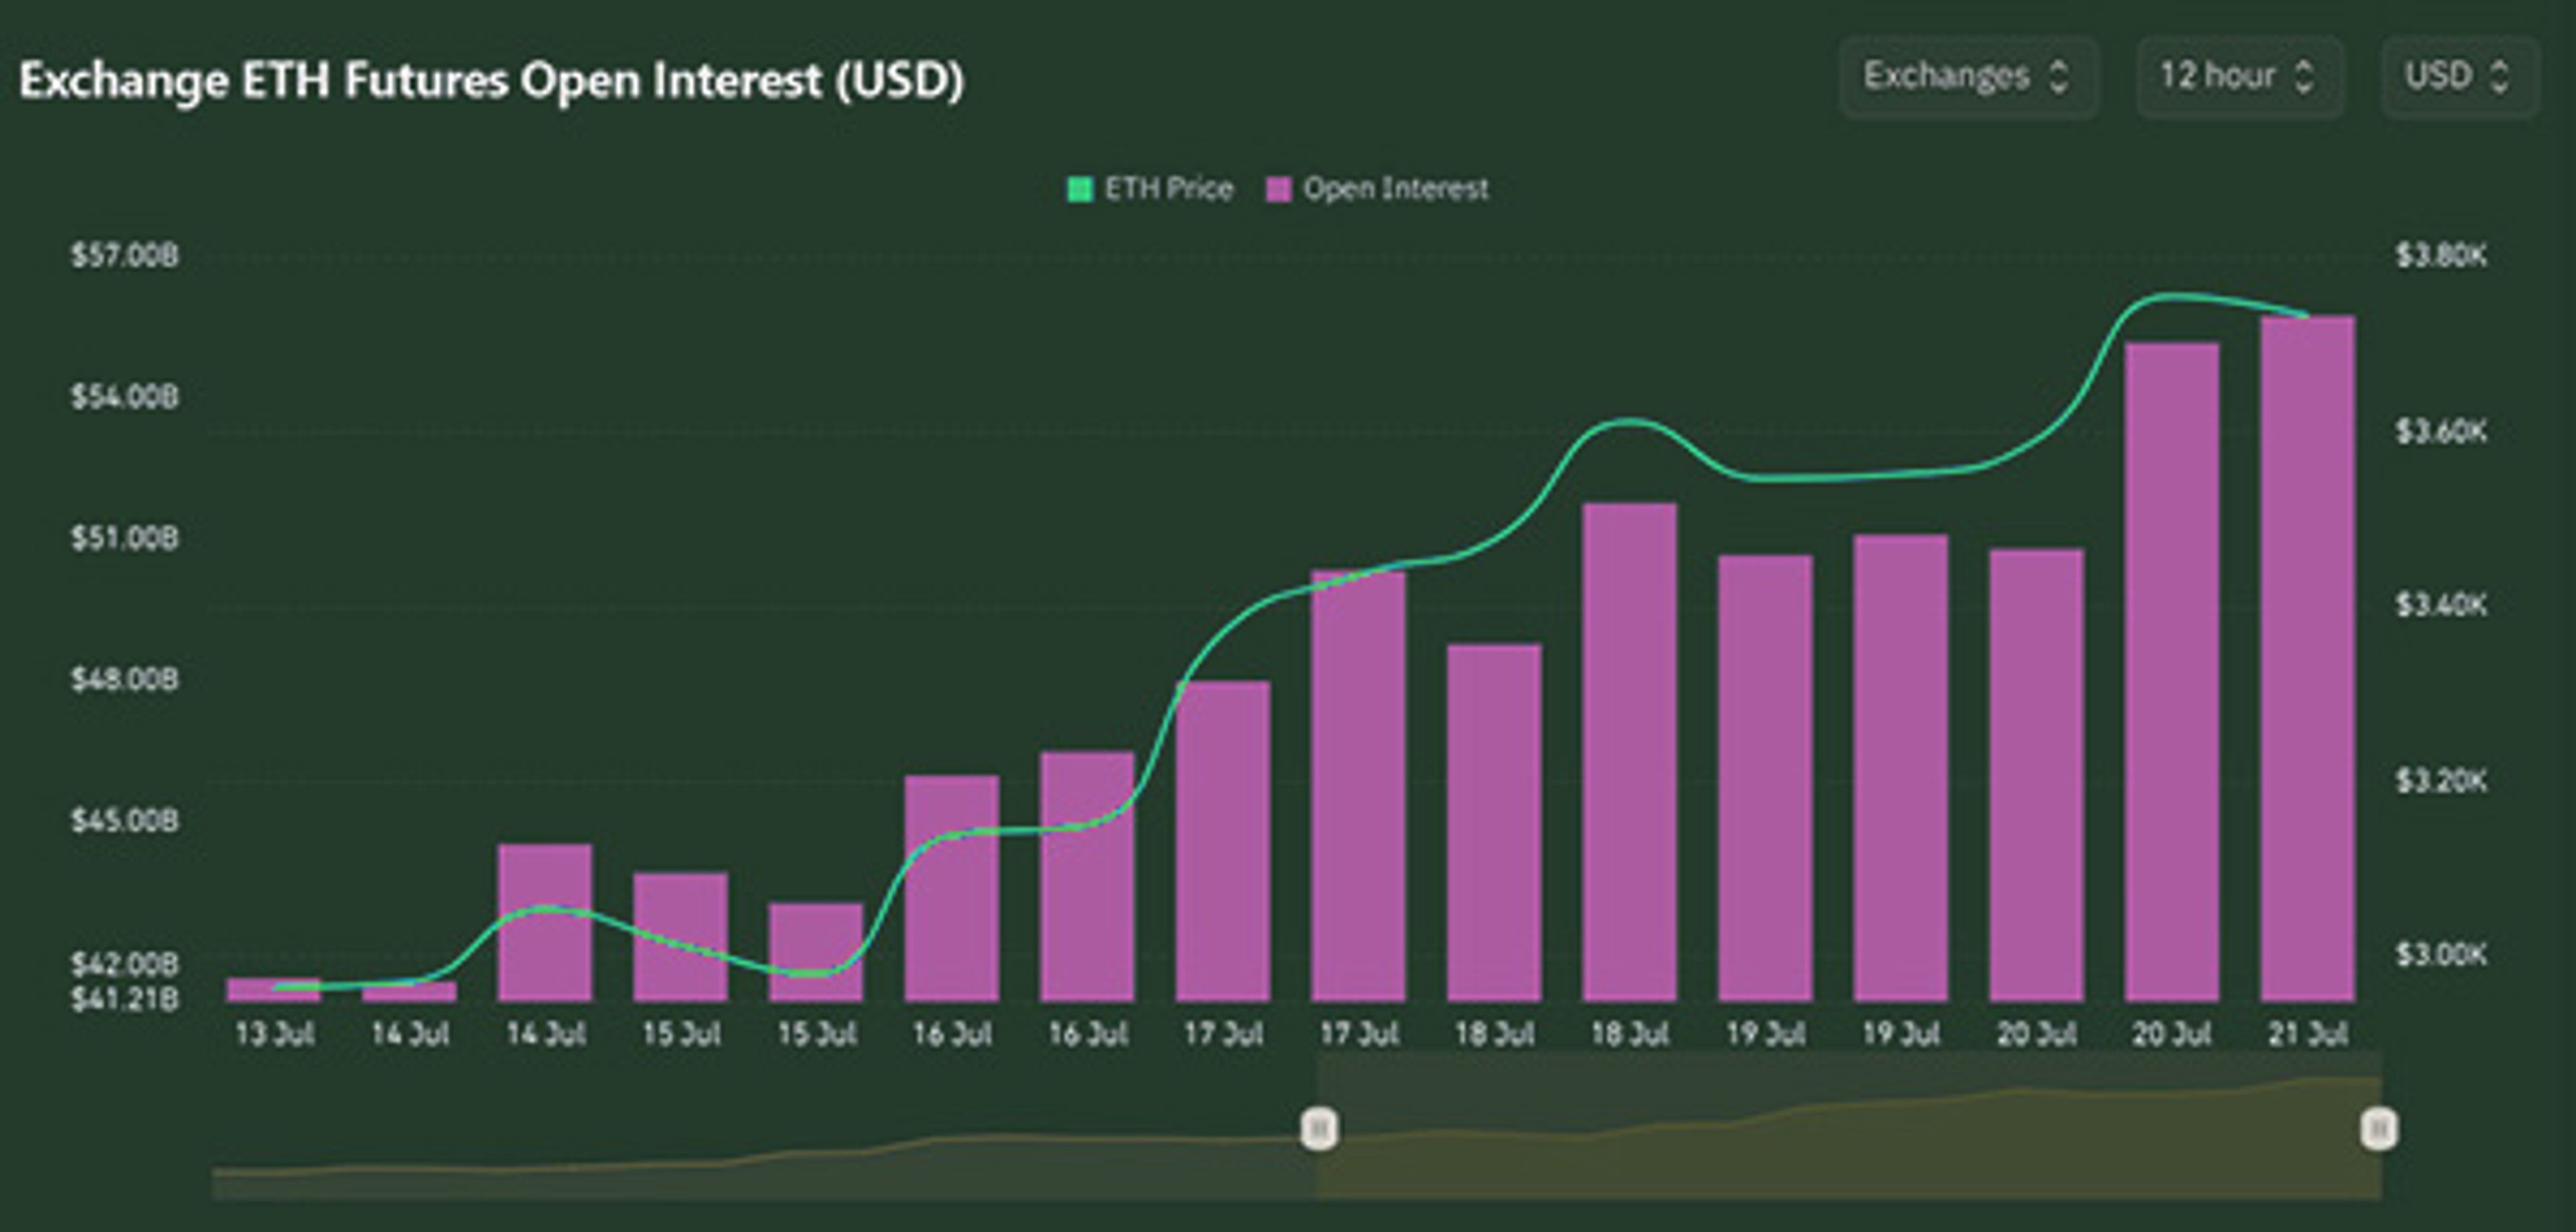Click the second 16 Jul bar
This screenshot has width=2576, height=1232.
pyautogui.click(x=1088, y=876)
